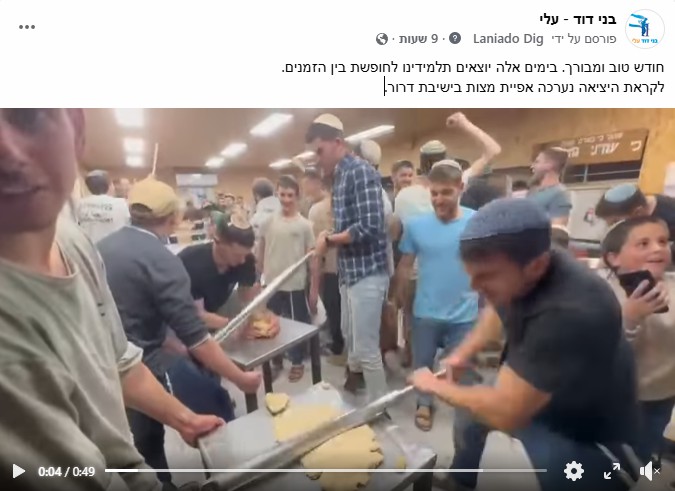This screenshot has height=491, width=675.
Task: Click the globe public privacy icon
Action: point(381,39)
